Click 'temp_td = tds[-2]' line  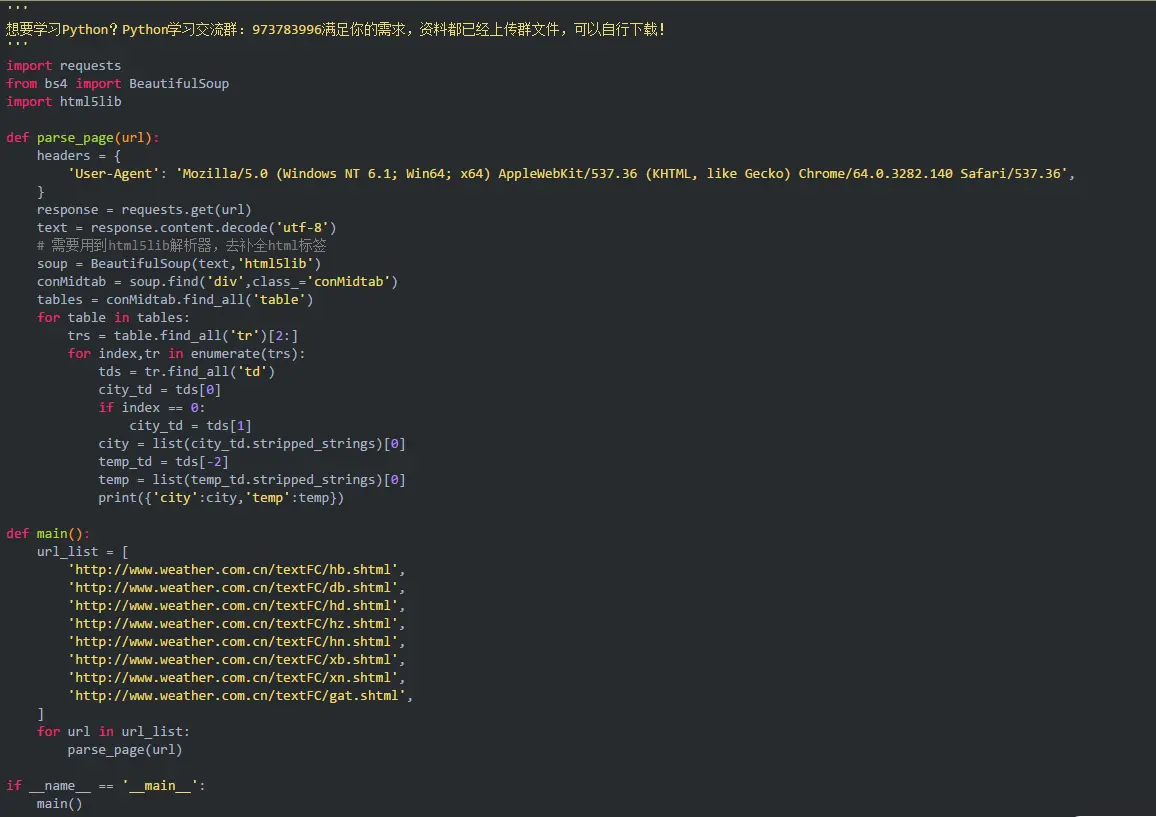[x=164, y=462]
